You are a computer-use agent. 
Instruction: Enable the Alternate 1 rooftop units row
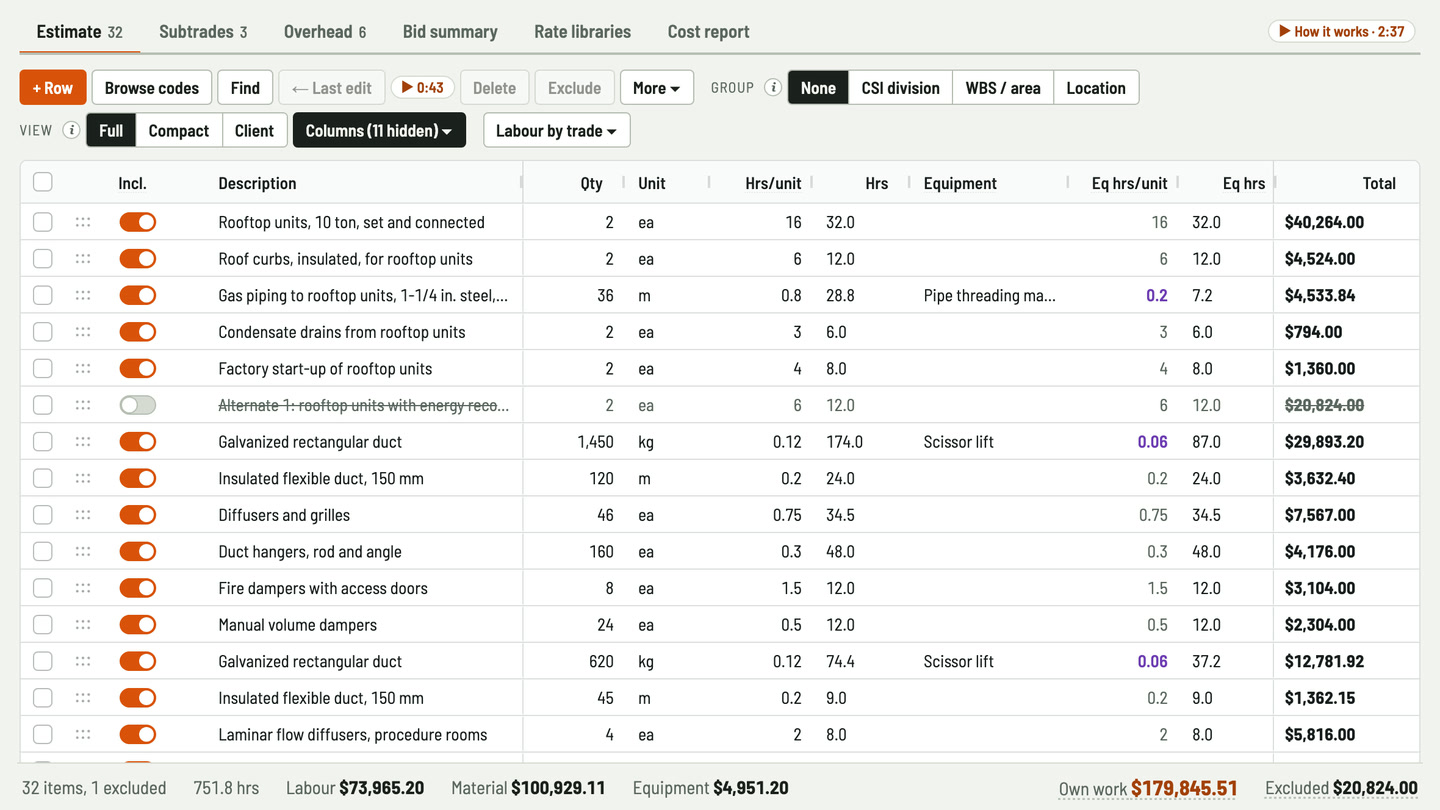click(138, 405)
